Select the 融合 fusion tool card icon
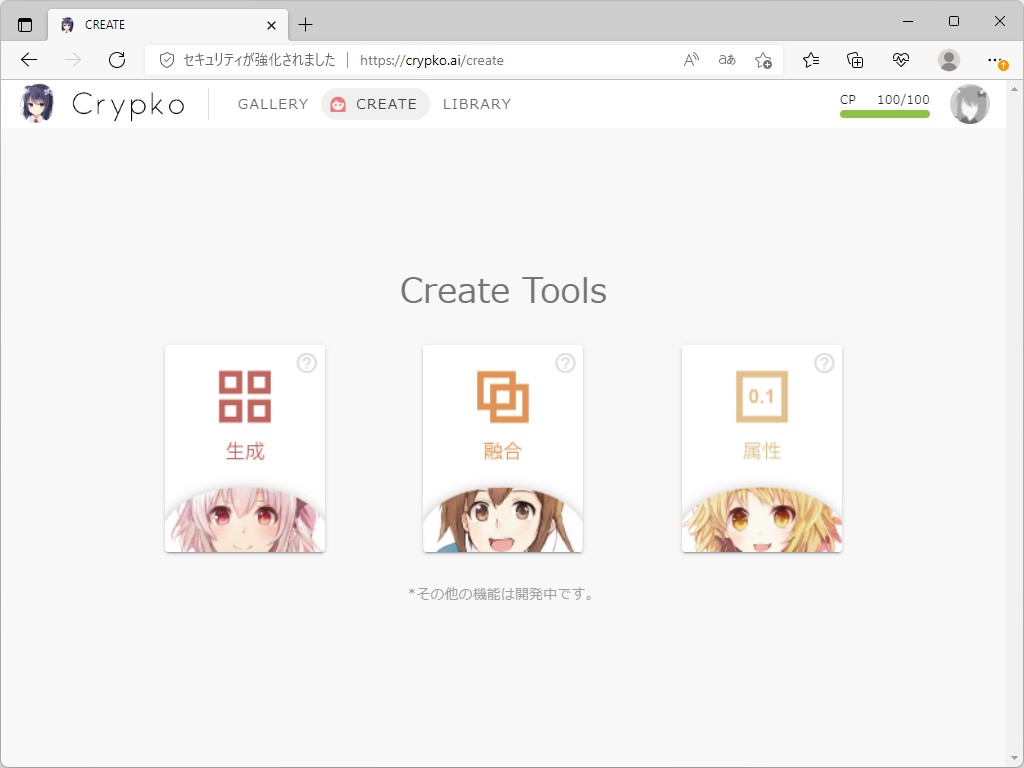1024x768 pixels. 502,396
